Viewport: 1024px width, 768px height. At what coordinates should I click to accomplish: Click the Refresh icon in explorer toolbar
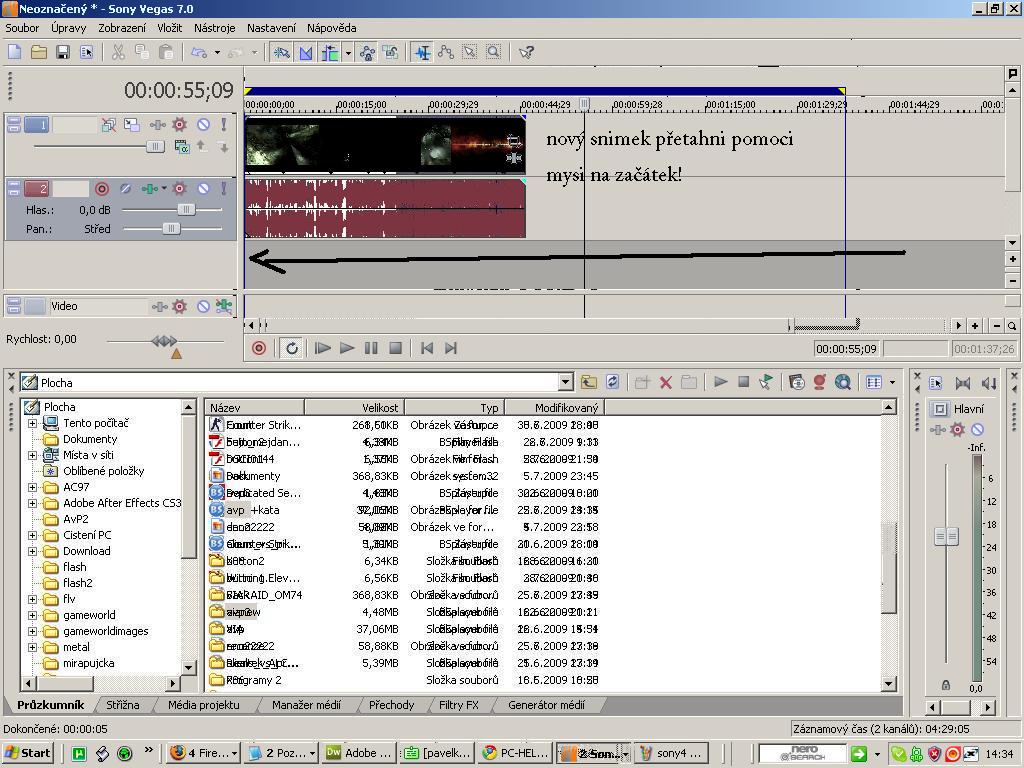pos(612,382)
